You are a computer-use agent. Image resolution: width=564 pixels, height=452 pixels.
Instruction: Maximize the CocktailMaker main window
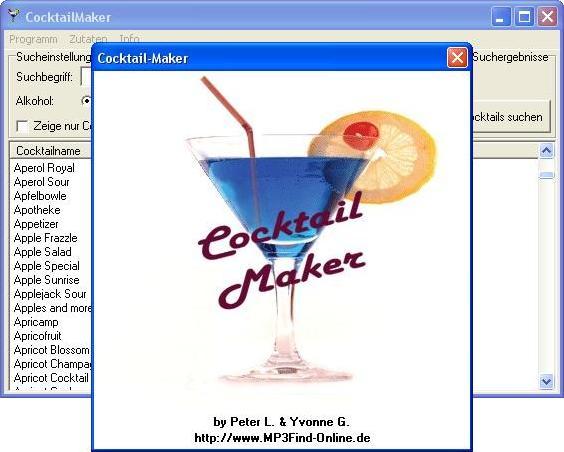point(524,17)
